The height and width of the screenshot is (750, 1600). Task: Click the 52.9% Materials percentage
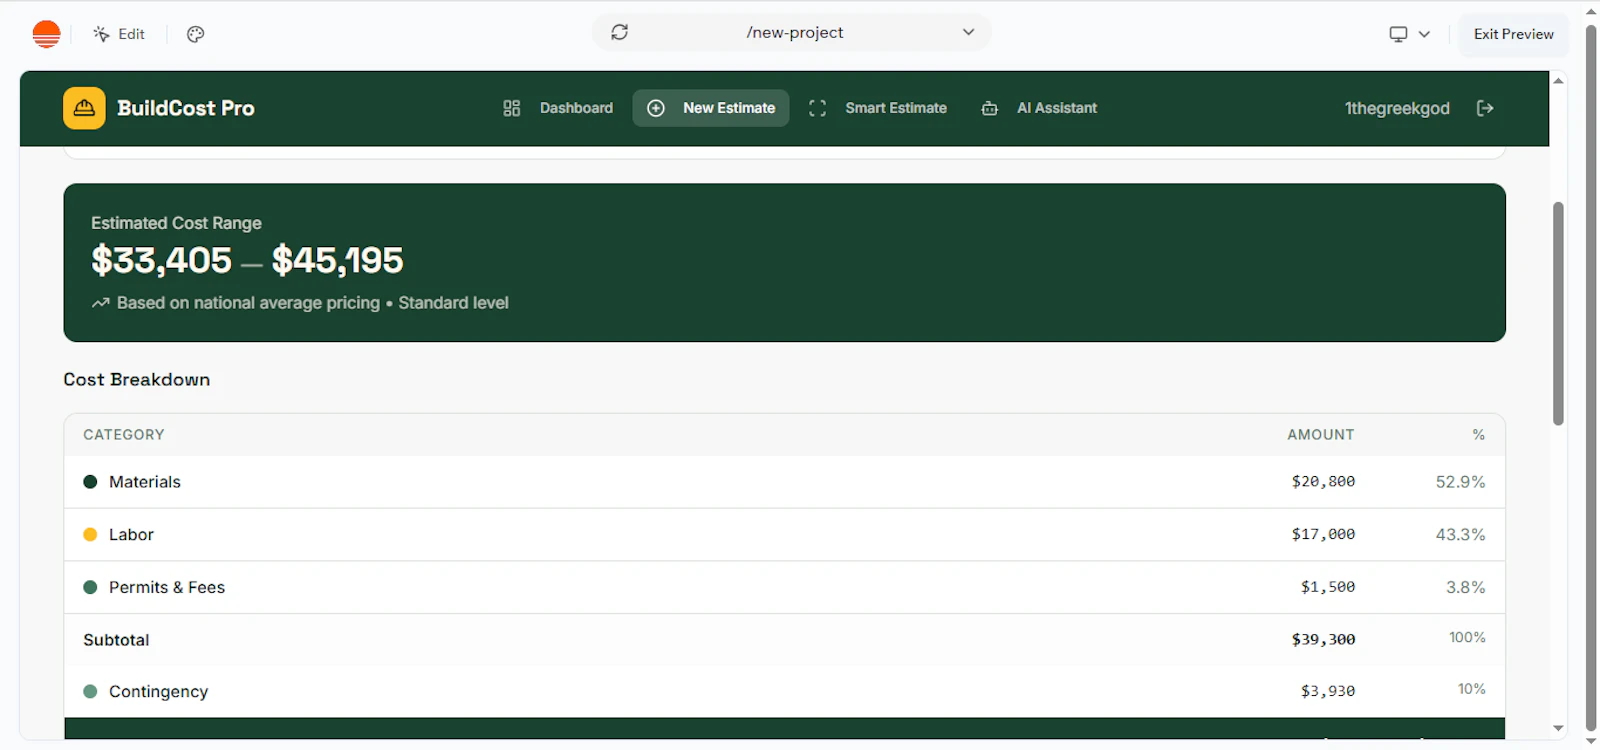click(1461, 482)
